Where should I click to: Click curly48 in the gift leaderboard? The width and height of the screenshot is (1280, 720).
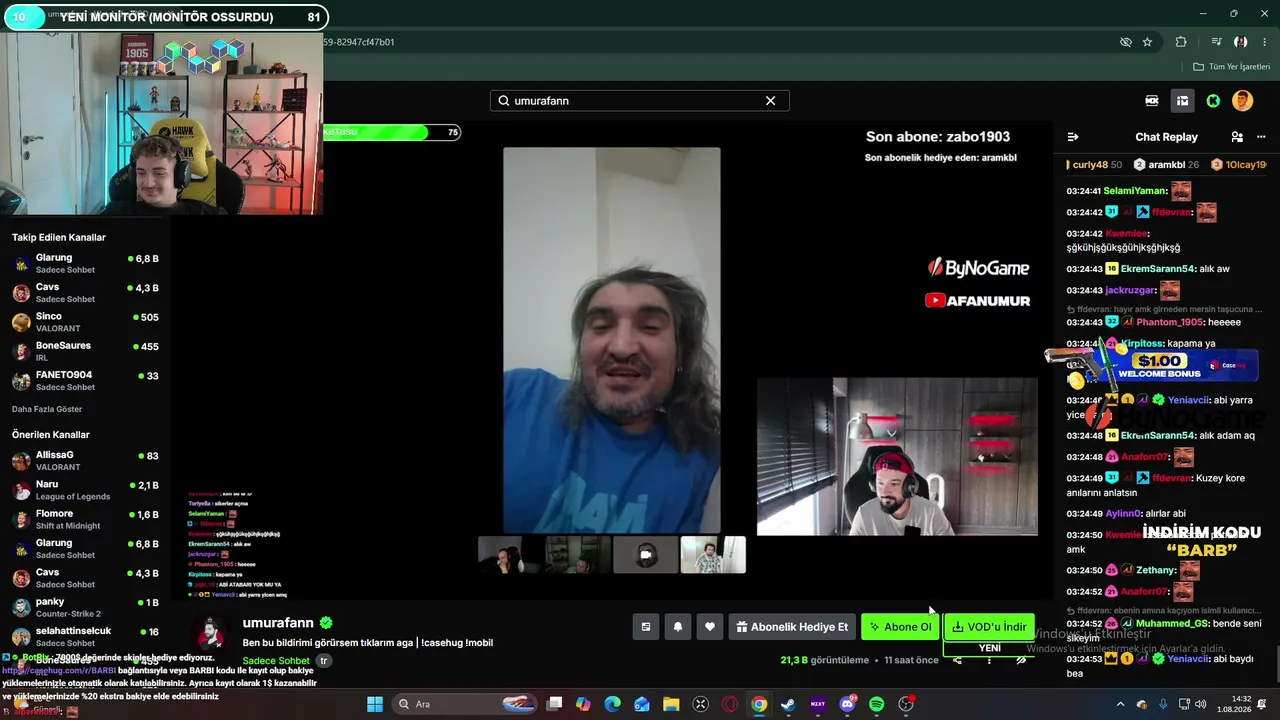(x=1089, y=165)
